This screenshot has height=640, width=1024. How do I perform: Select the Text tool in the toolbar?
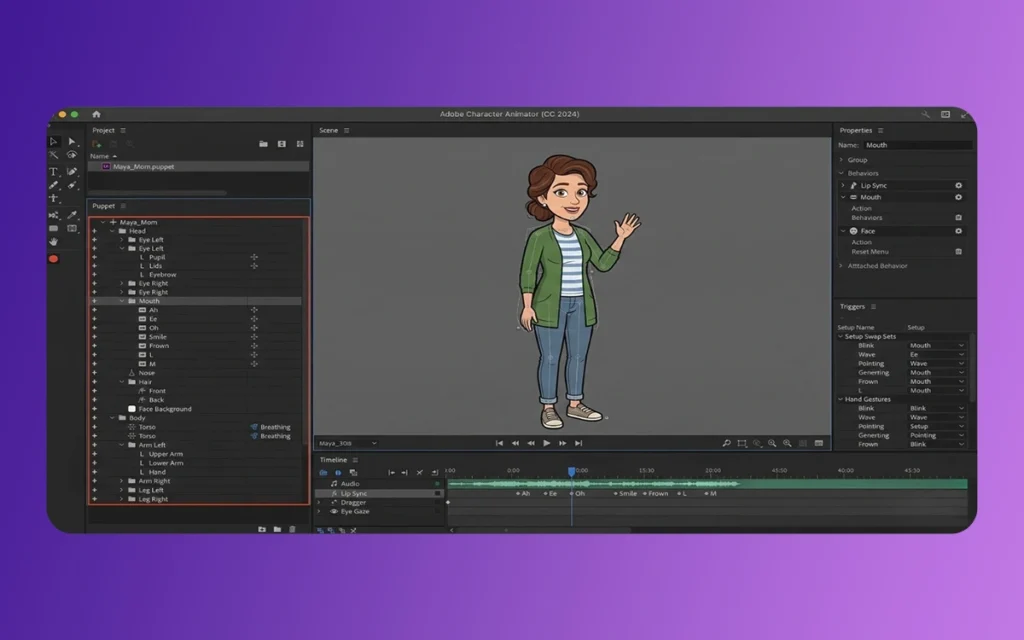pyautogui.click(x=53, y=171)
